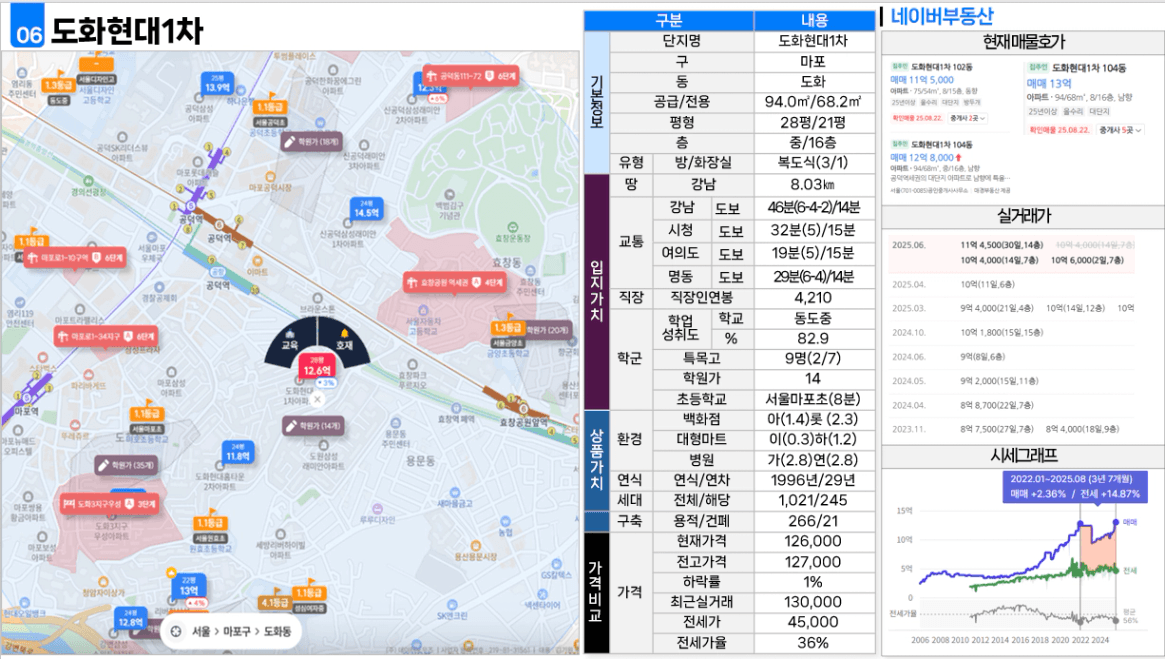The height and width of the screenshot is (659, 1165).
Task: Select 도화동 in the location breadcrumb
Action: (x=277, y=631)
